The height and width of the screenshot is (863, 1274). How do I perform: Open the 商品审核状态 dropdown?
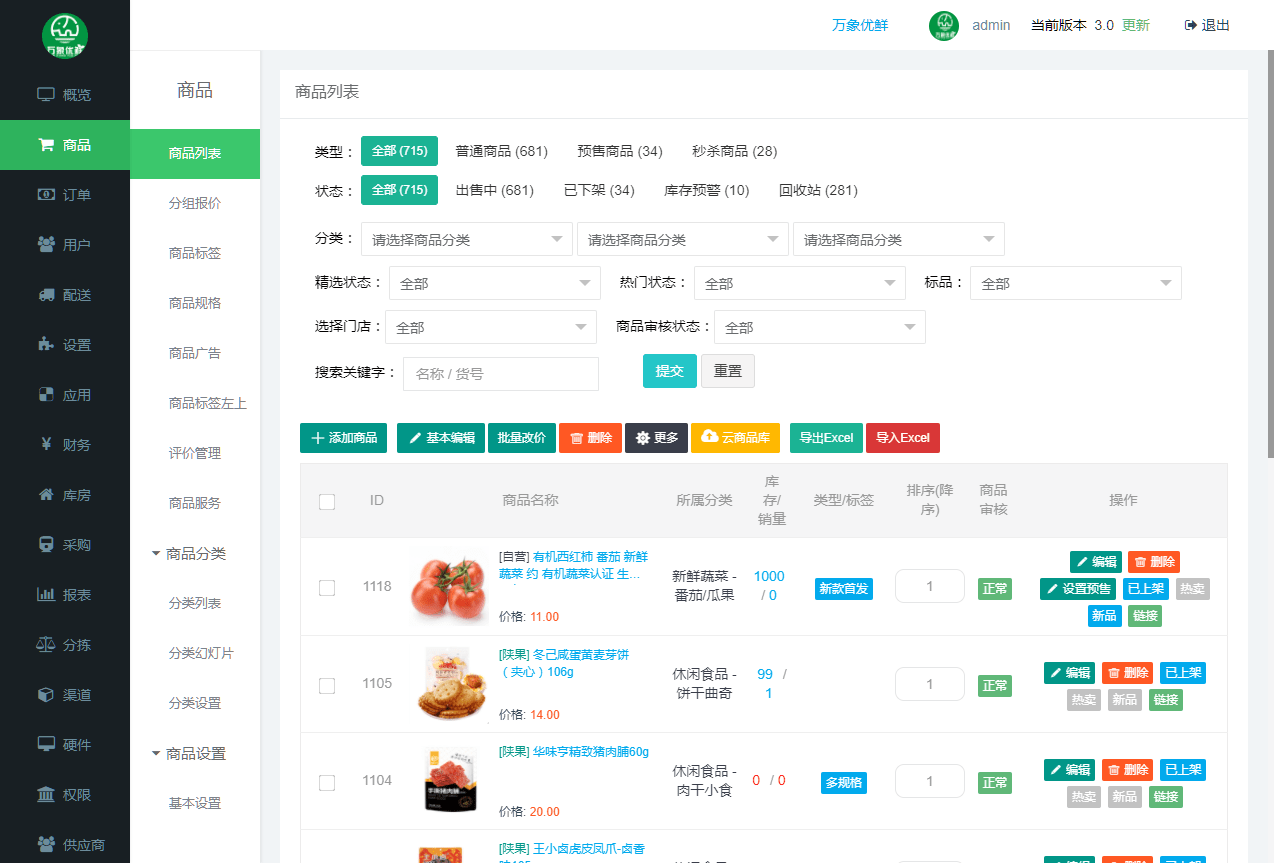point(820,327)
